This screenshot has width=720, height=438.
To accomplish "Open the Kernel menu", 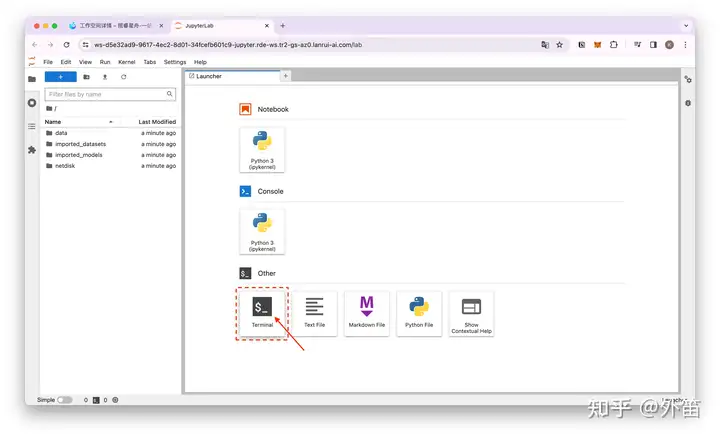I will (127, 62).
